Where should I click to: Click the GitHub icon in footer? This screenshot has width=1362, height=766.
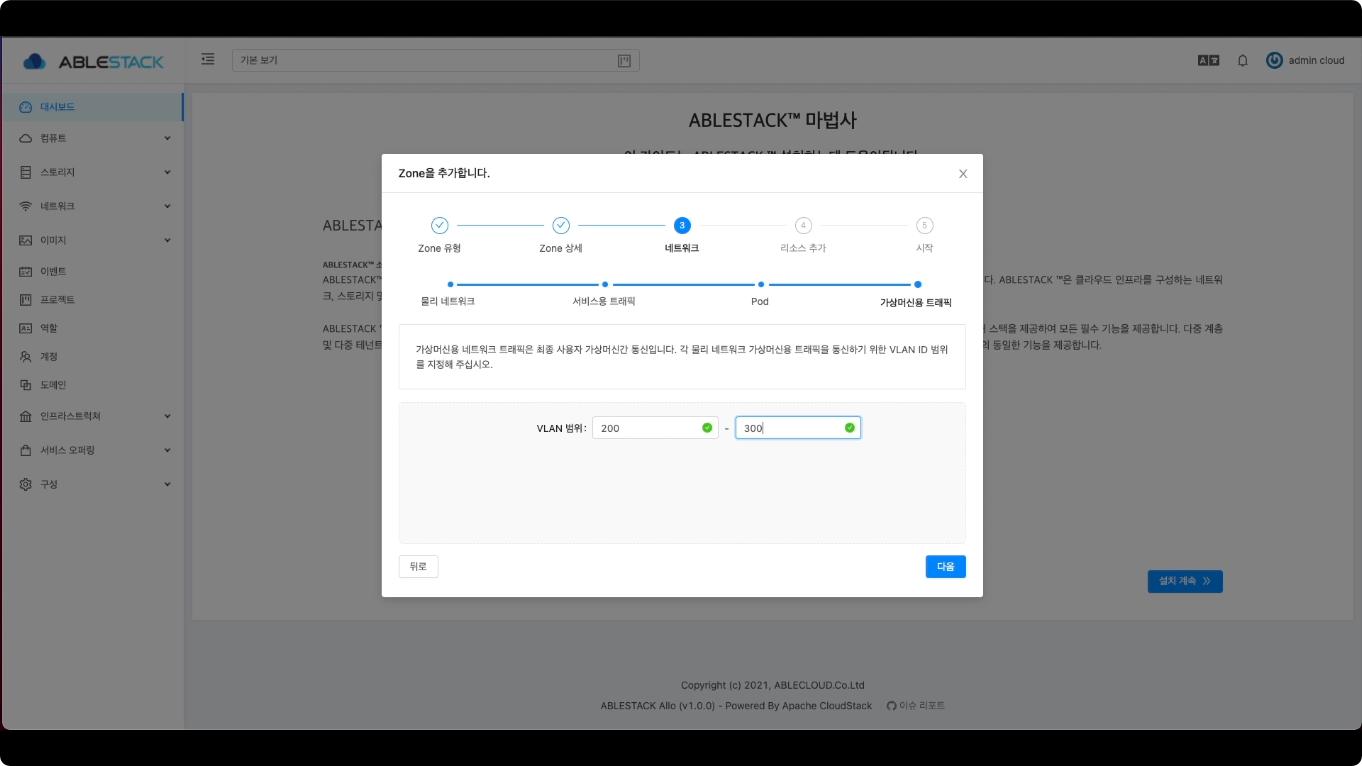pyautogui.click(x=892, y=705)
